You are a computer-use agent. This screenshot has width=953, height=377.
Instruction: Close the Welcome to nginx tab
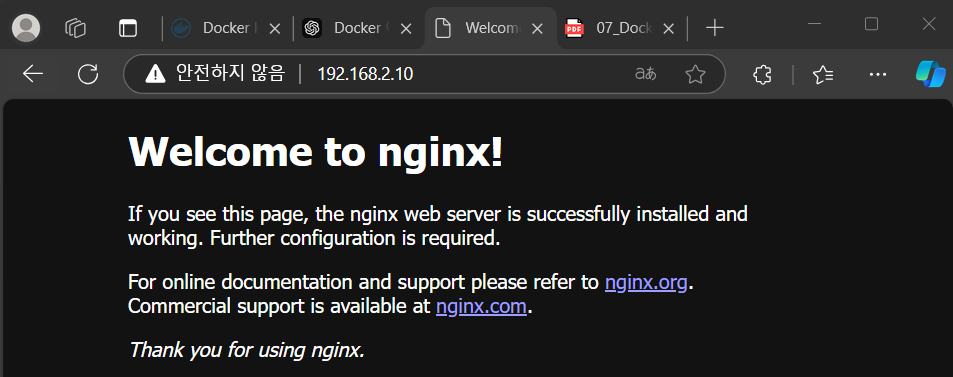click(x=537, y=29)
